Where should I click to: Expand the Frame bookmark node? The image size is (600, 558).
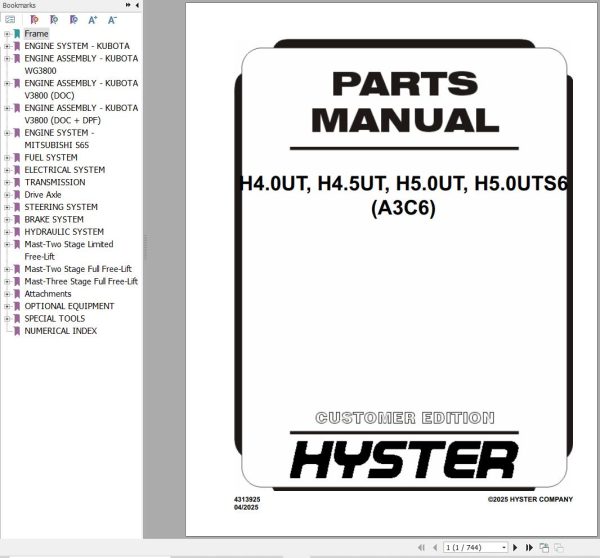pyautogui.click(x=7, y=34)
